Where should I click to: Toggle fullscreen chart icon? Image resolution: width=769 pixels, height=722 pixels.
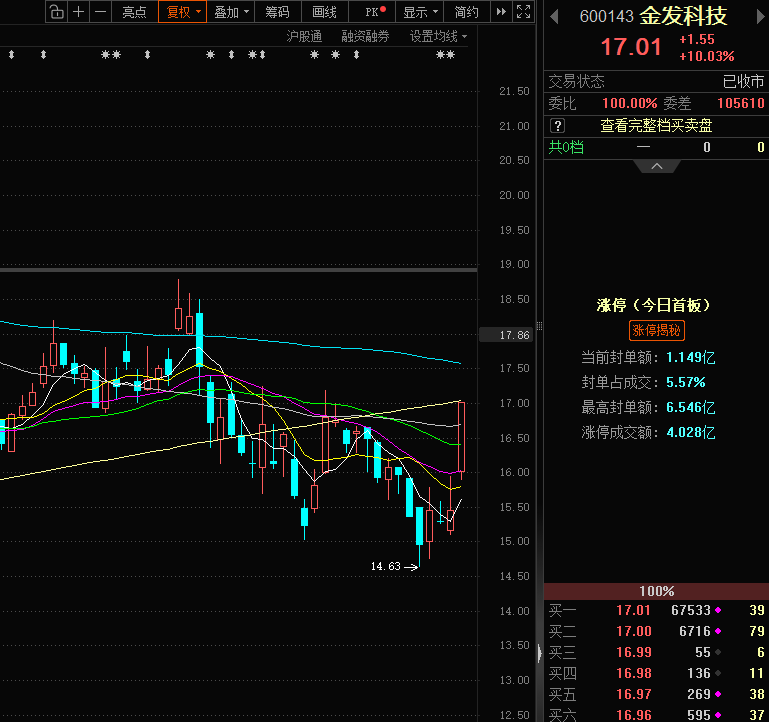[523, 12]
